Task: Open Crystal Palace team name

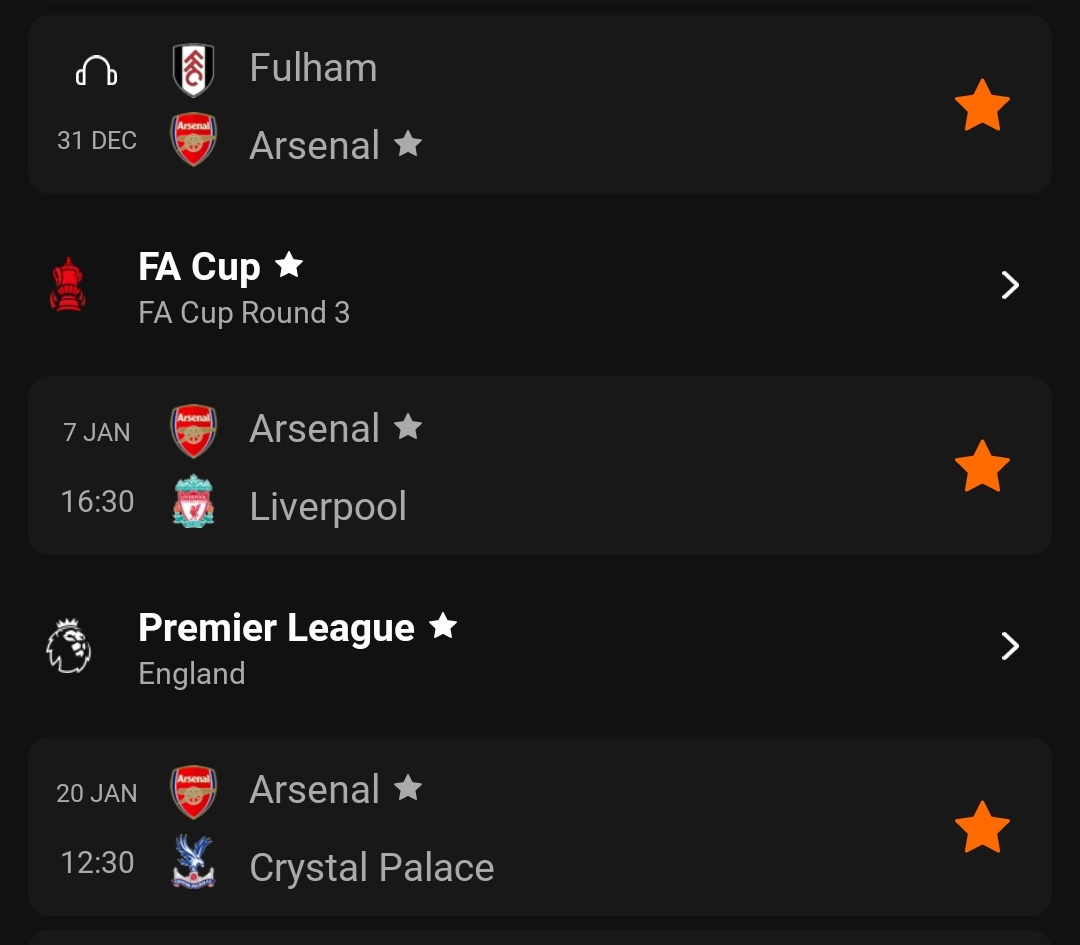Action: (x=372, y=867)
